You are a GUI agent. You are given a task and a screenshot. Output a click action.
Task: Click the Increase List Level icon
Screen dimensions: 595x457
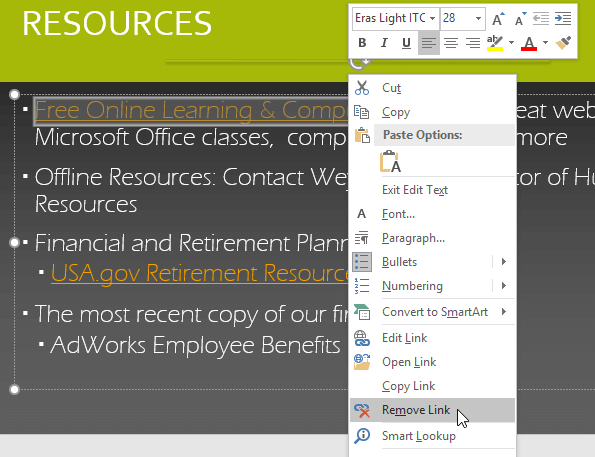tap(563, 19)
